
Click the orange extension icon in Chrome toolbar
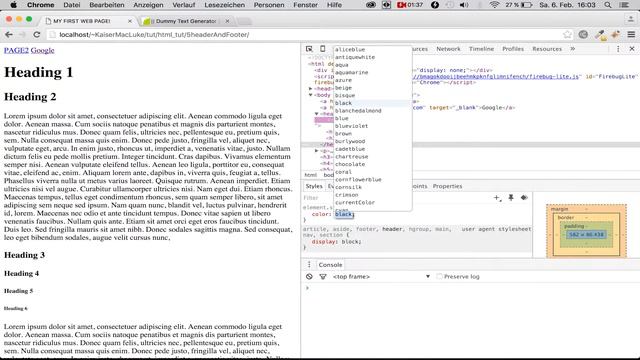(616, 35)
